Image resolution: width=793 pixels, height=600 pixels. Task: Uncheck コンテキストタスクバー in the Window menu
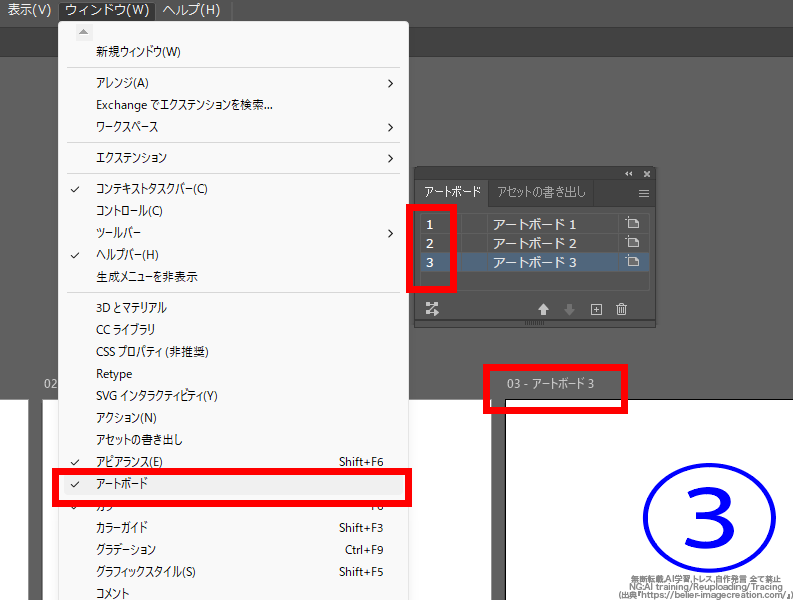(151, 189)
